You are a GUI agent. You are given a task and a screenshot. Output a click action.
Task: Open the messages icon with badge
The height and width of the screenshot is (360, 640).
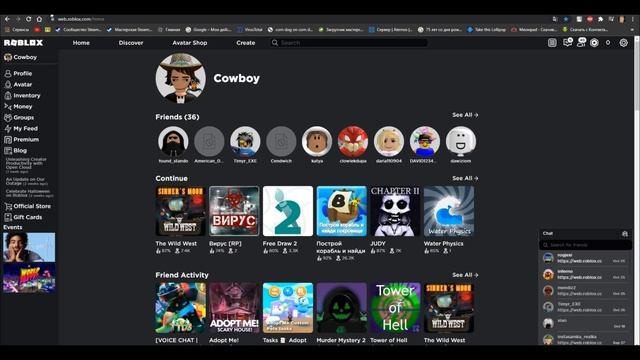567,42
